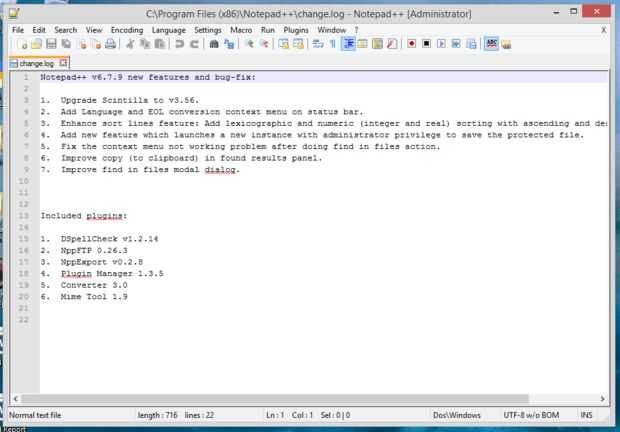Zoom in using the toolbar icon
The height and width of the screenshot is (432, 620).
[249, 44]
